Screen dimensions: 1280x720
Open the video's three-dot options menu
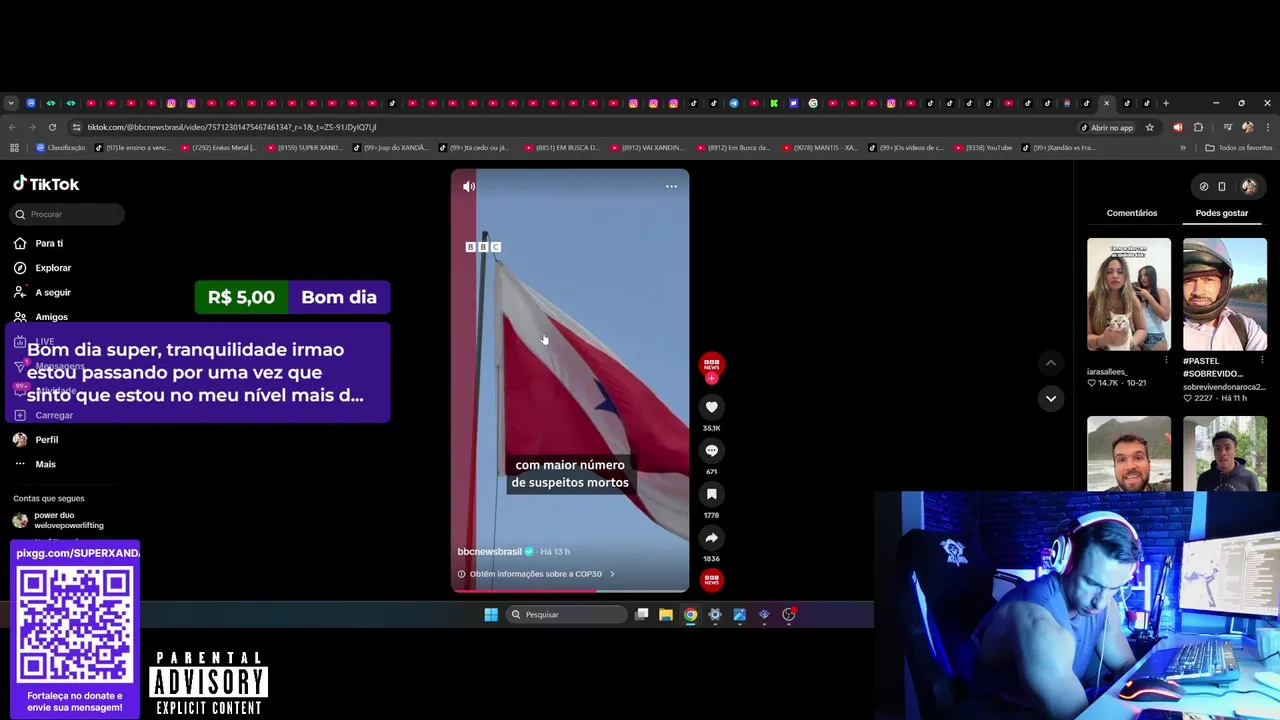[x=671, y=186]
